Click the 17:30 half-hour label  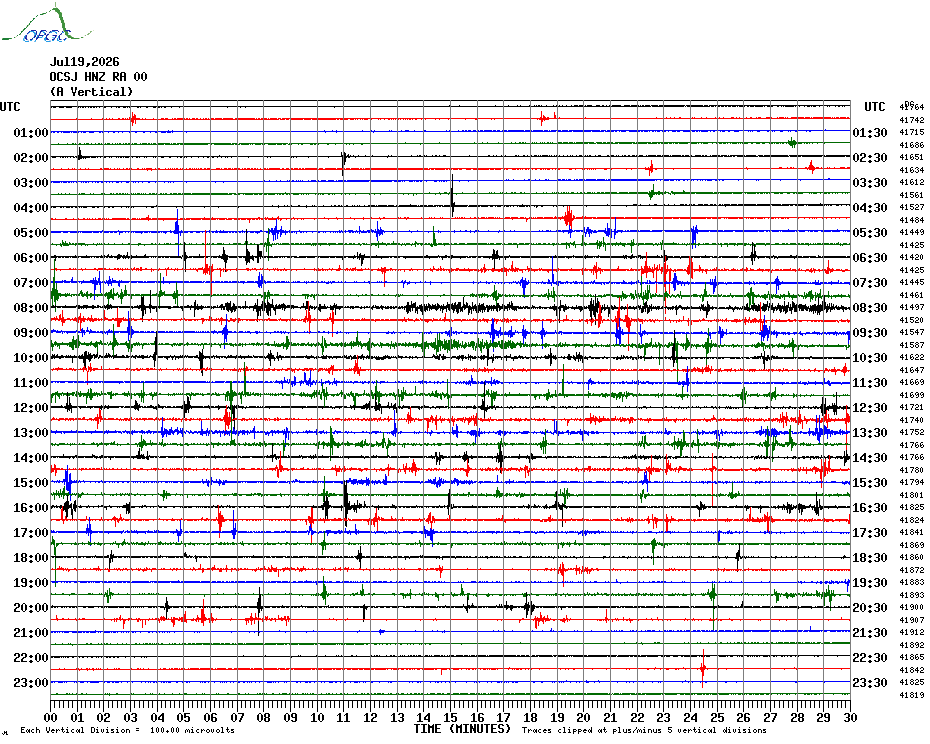point(870,532)
